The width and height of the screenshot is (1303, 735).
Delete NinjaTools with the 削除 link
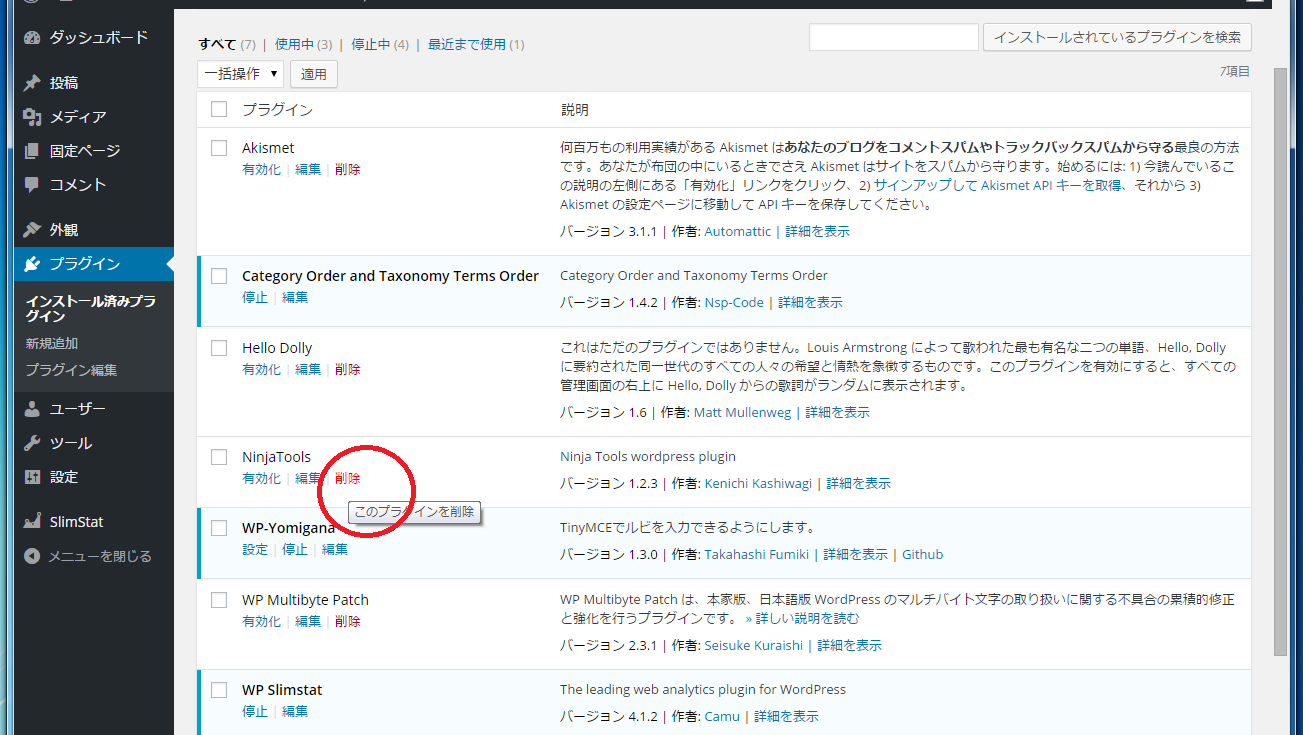coord(348,479)
